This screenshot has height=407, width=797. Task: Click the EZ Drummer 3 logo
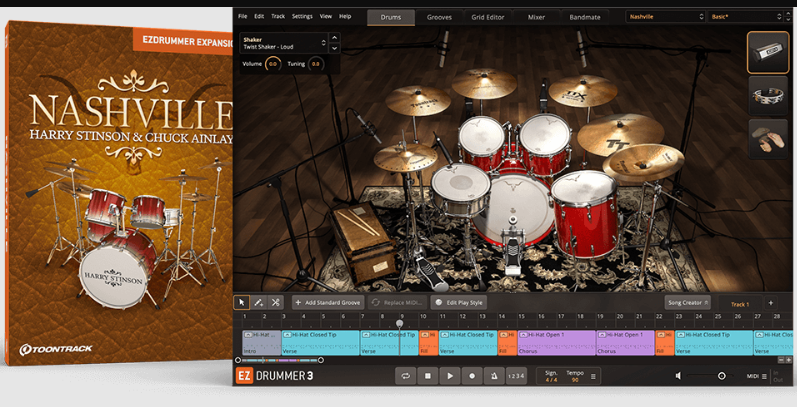coord(274,376)
